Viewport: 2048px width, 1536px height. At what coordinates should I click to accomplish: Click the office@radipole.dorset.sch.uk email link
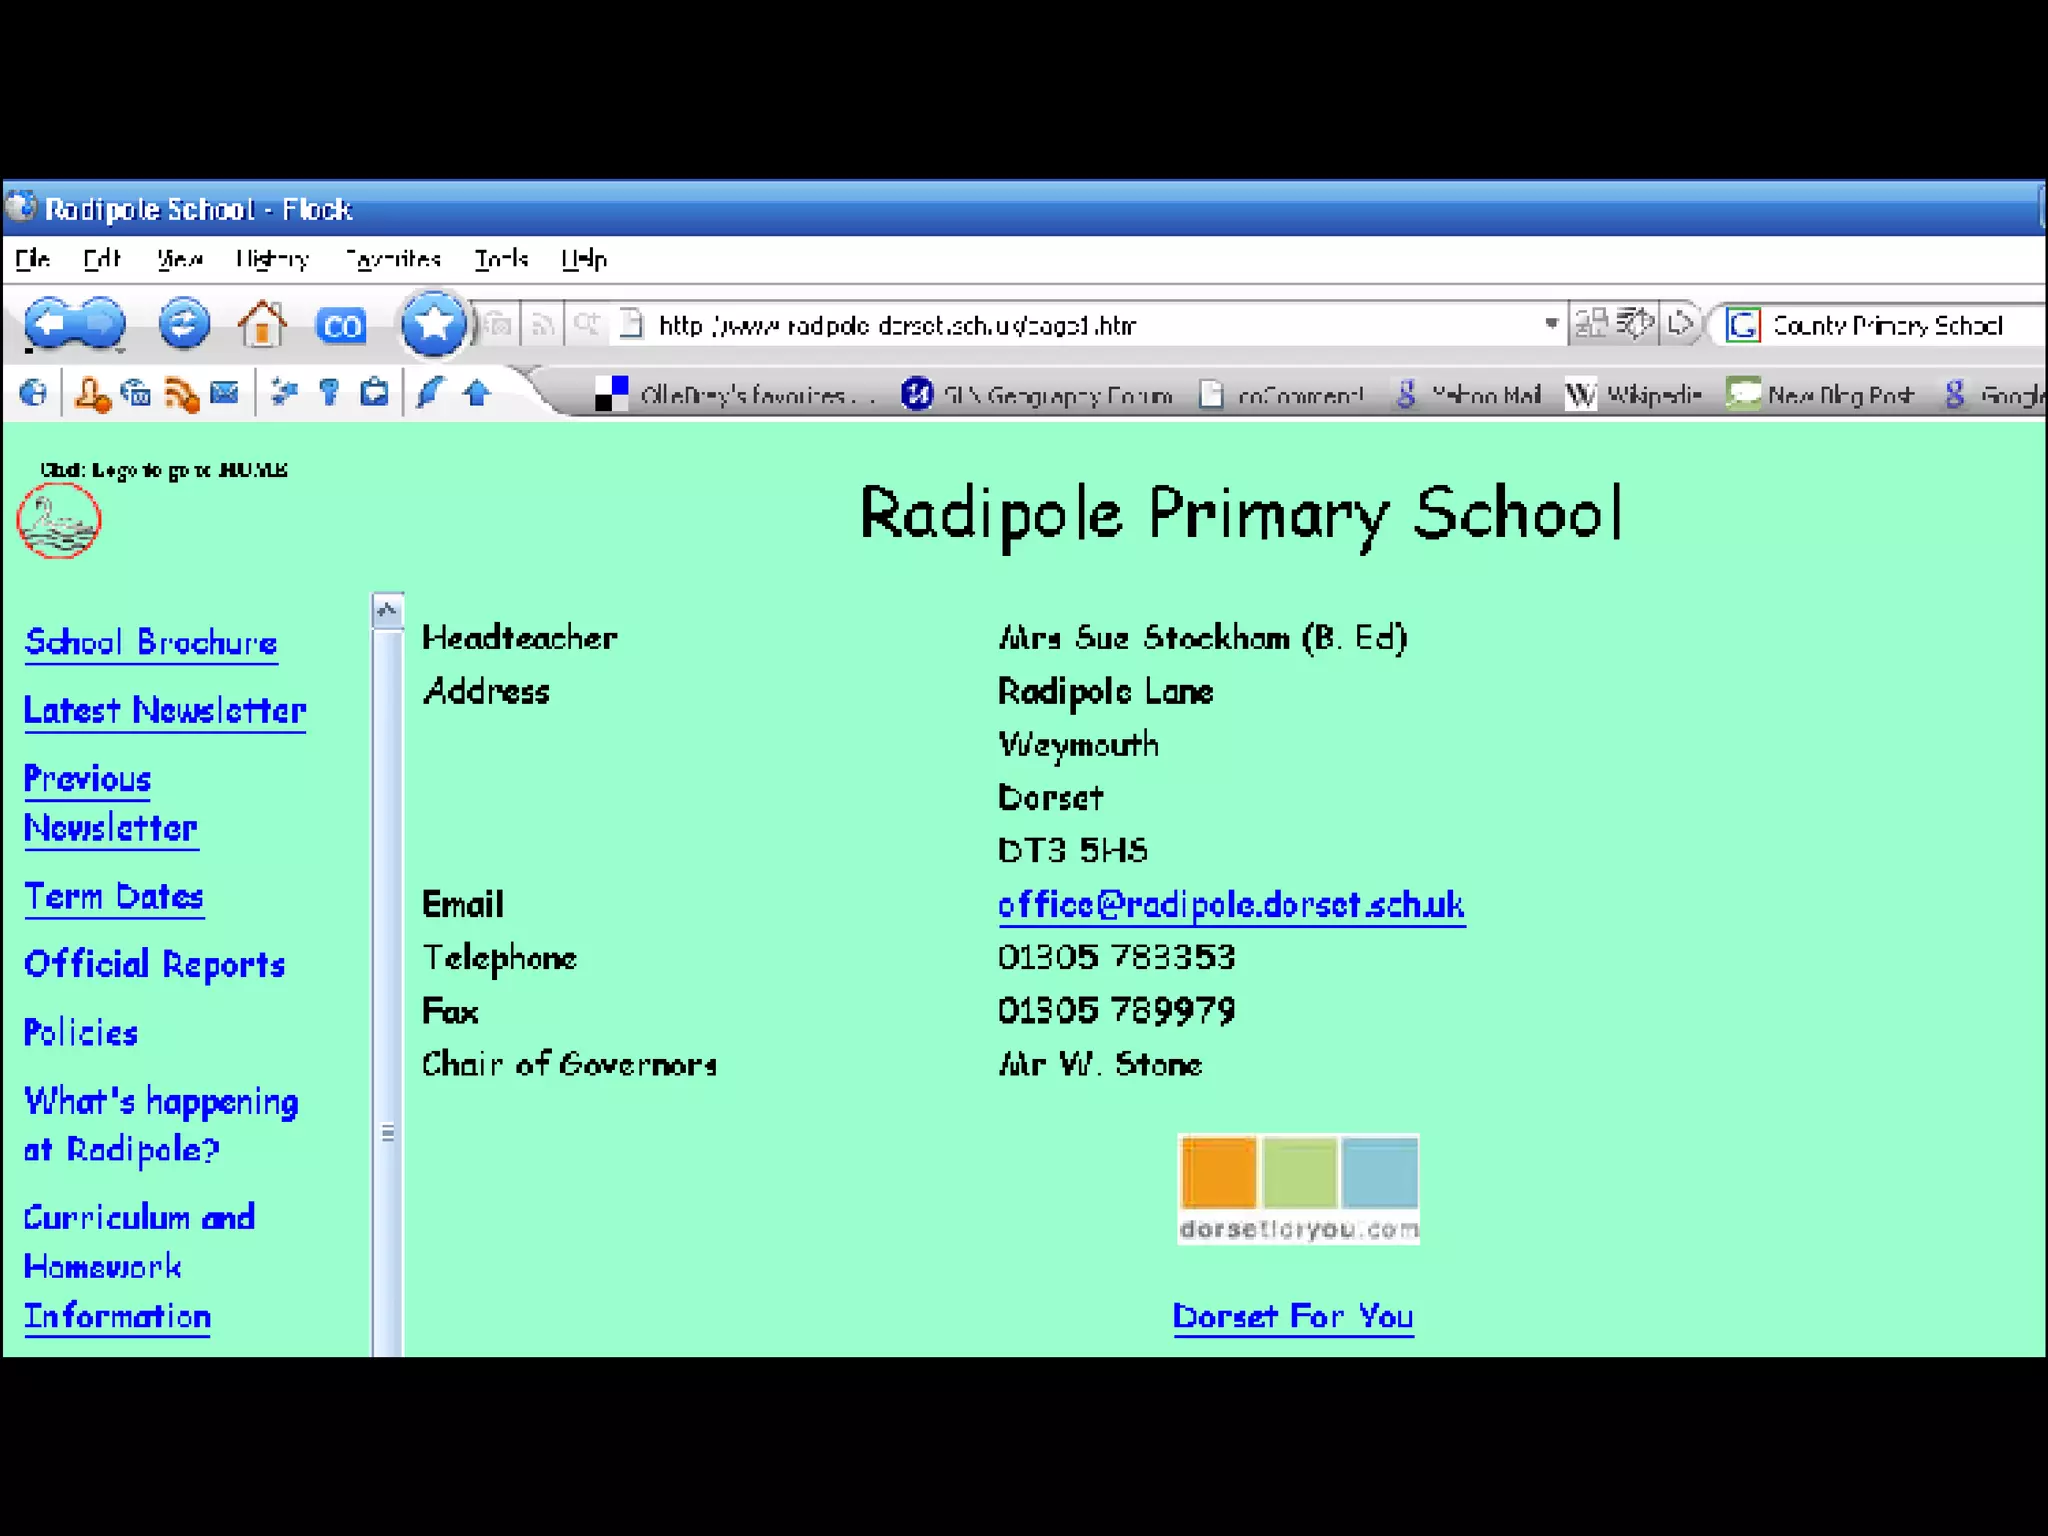[x=1231, y=905]
